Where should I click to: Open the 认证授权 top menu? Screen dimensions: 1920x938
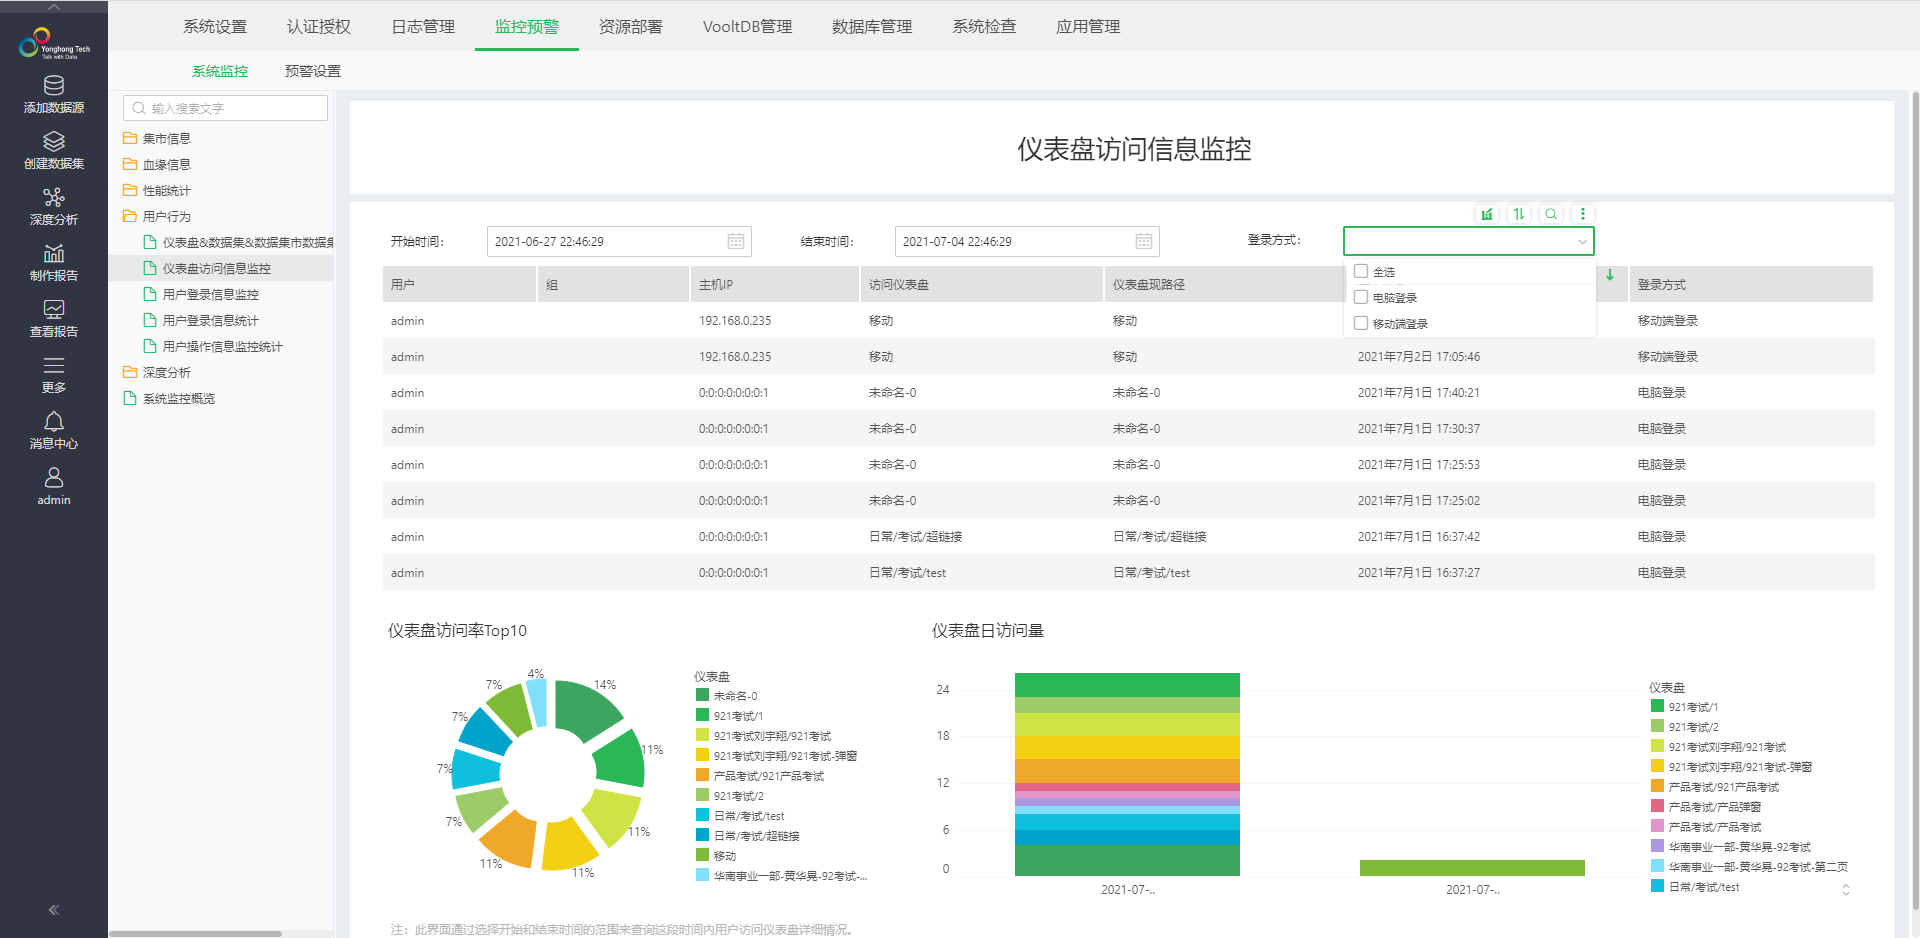coord(319,26)
